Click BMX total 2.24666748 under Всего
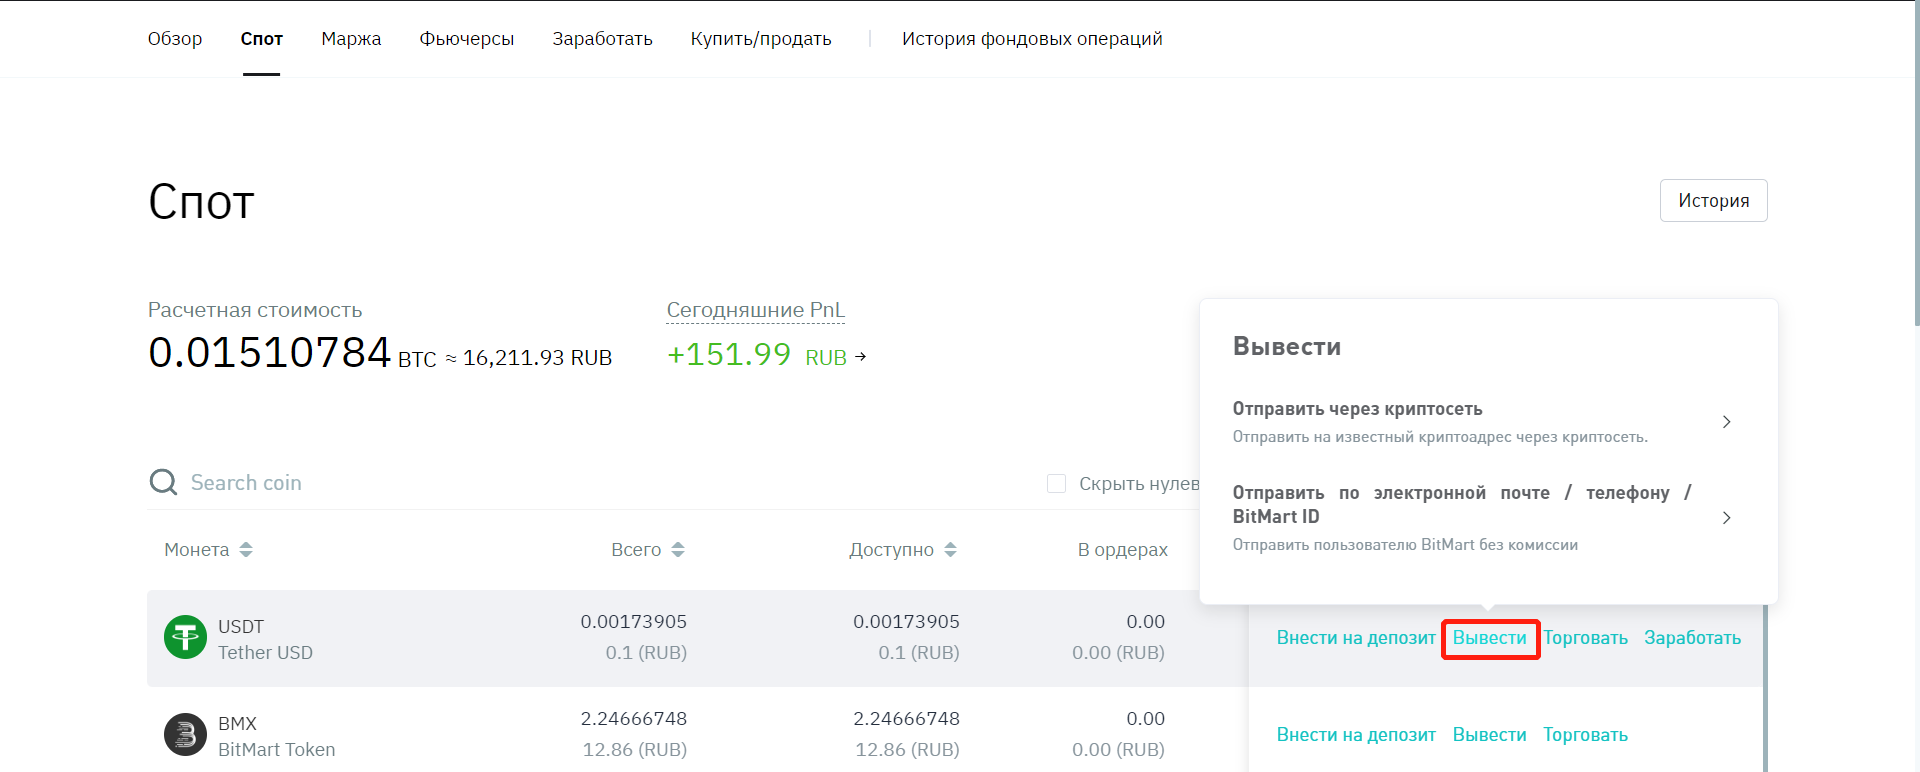 click(x=634, y=719)
